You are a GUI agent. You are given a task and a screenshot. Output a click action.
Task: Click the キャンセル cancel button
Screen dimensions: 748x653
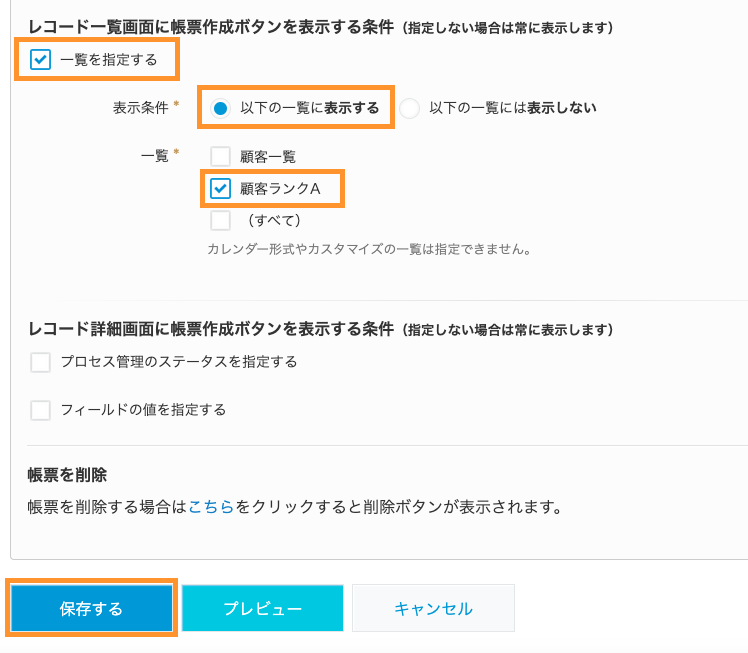pyautogui.click(x=433, y=608)
